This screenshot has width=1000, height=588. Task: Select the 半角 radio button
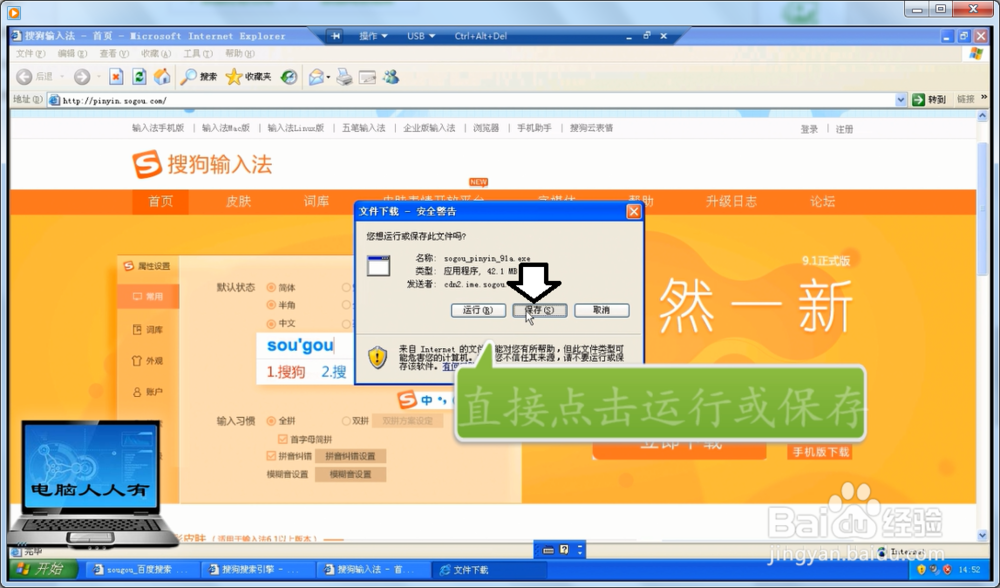coord(271,305)
